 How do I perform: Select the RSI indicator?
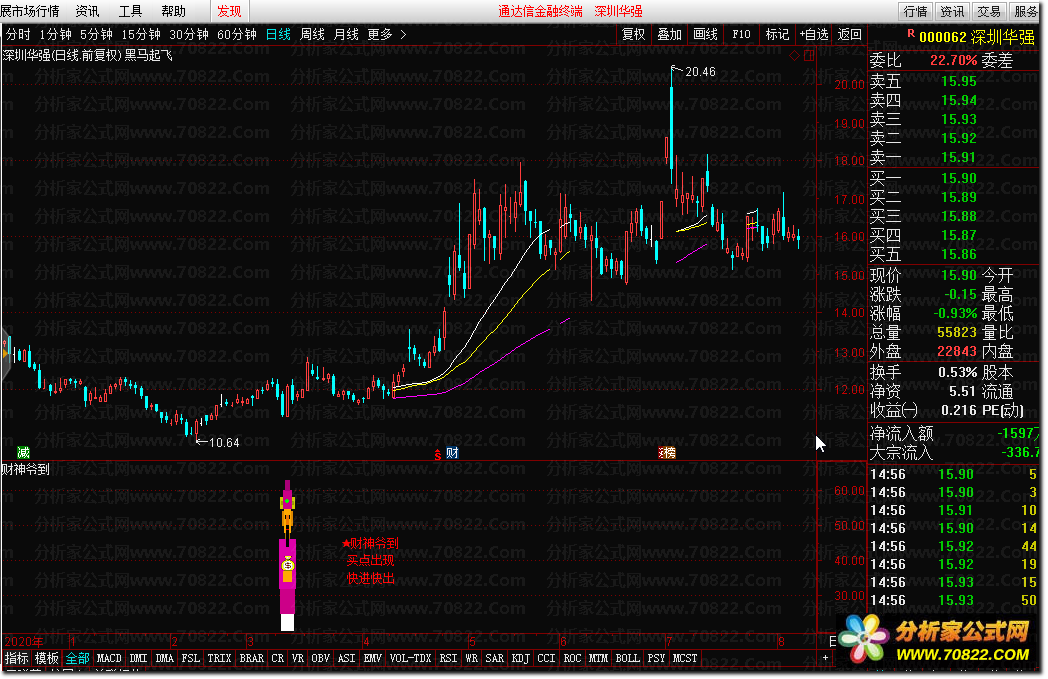(x=448, y=658)
